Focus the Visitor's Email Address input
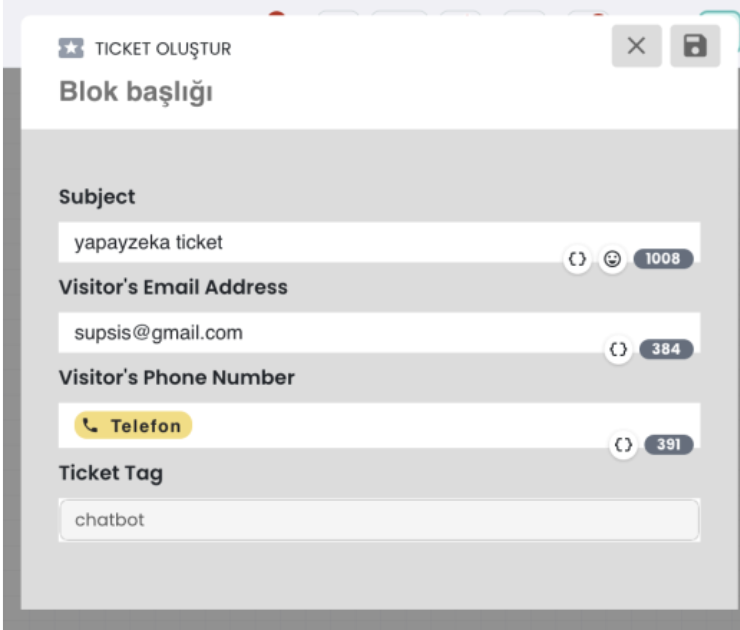Screen dimensions: 740x630 click(x=379, y=332)
